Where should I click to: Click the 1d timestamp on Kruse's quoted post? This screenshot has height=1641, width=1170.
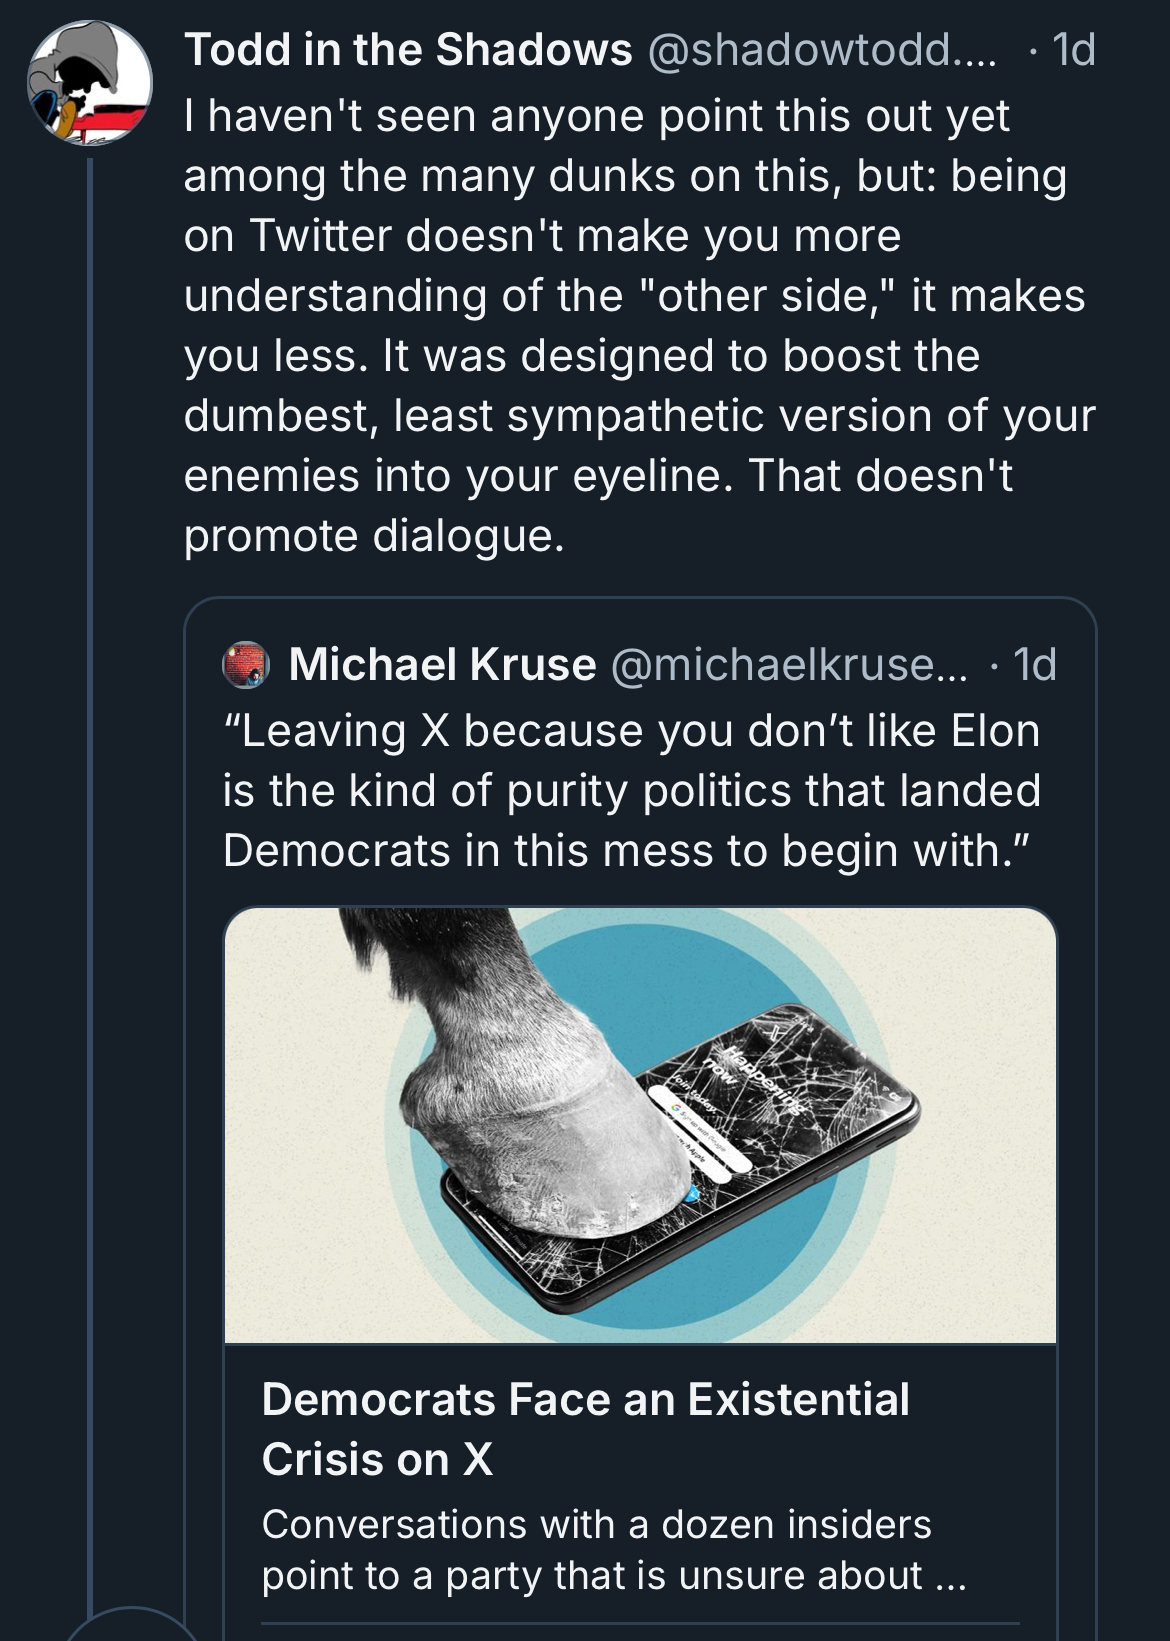coord(1034,664)
